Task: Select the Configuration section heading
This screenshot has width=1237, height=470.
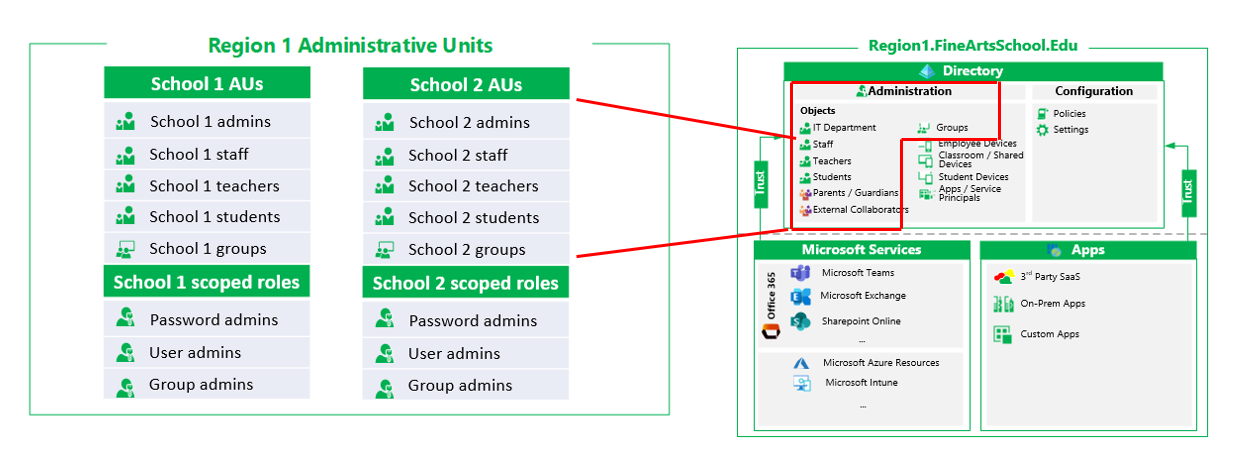Action: coord(1094,91)
